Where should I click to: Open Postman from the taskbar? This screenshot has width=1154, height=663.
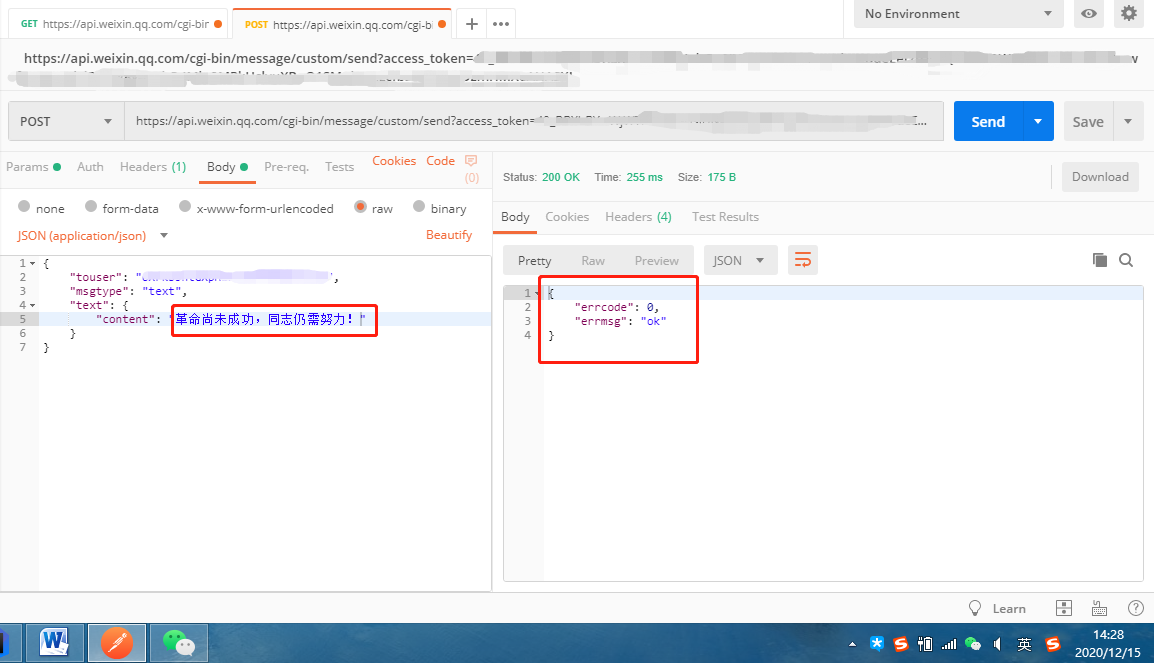[116, 643]
